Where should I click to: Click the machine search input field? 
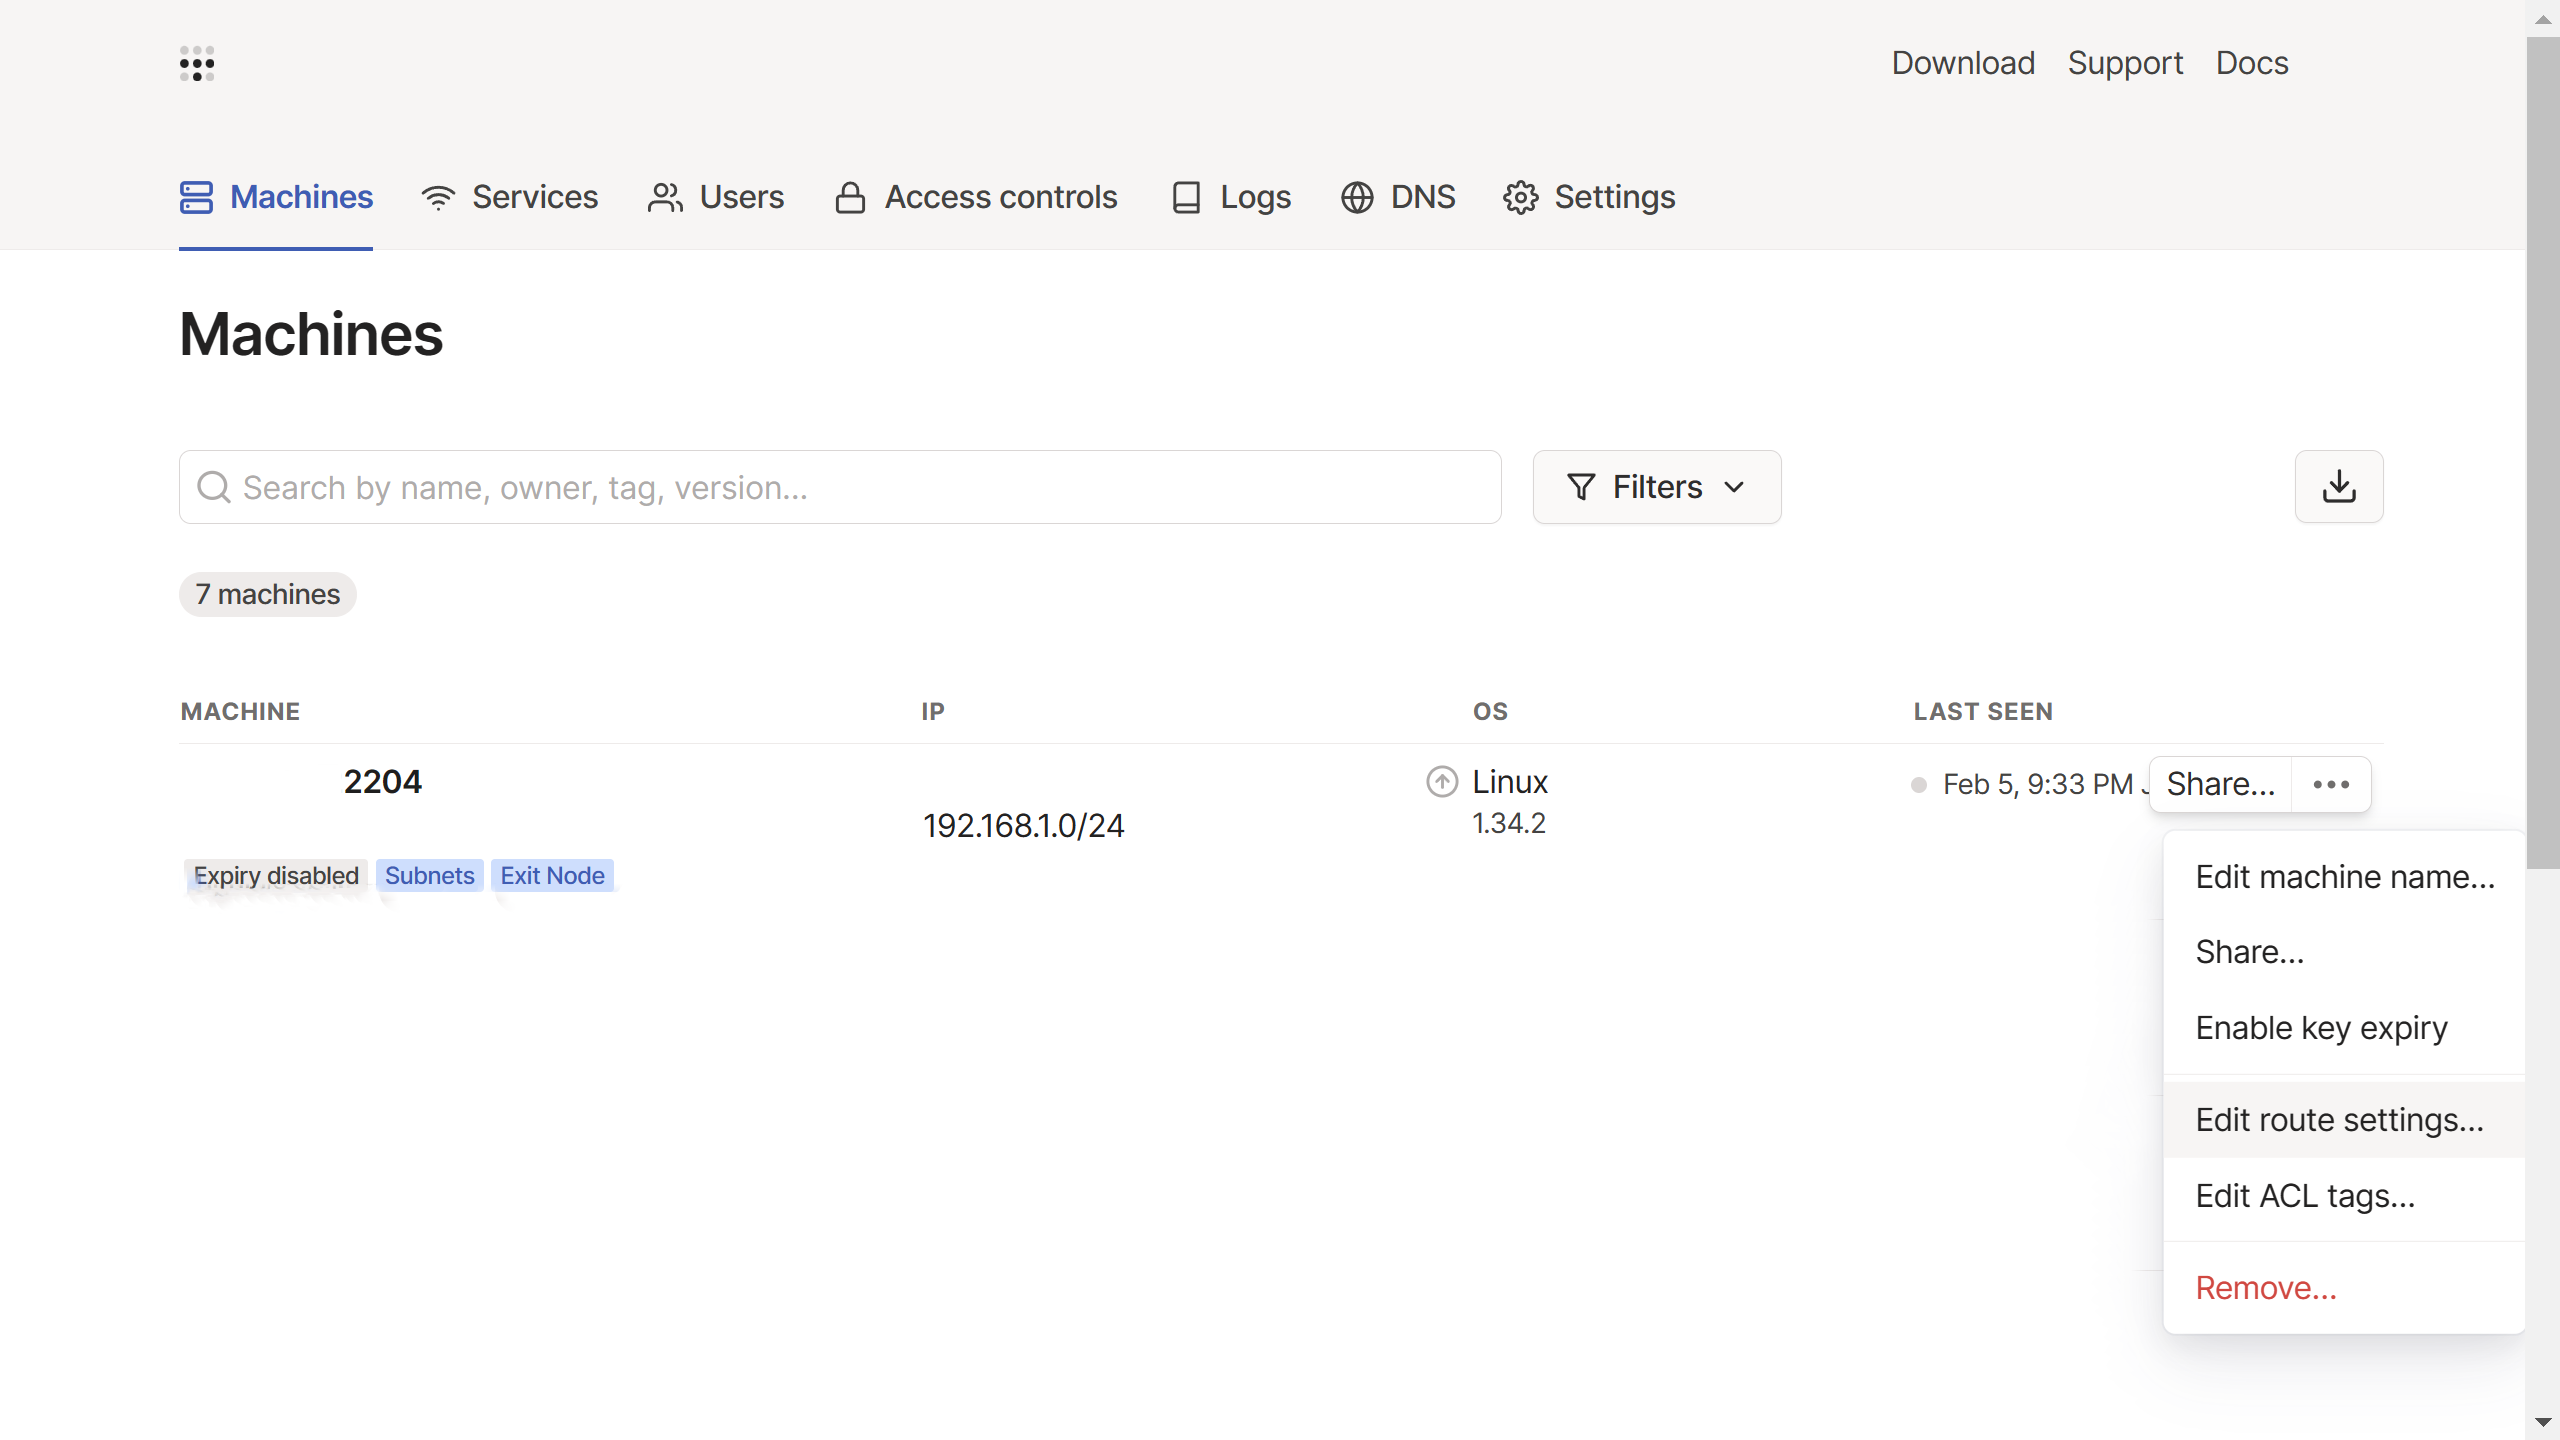pos(860,487)
